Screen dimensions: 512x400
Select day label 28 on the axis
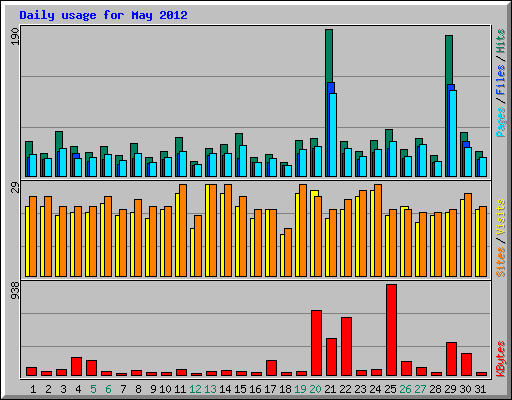(x=435, y=389)
